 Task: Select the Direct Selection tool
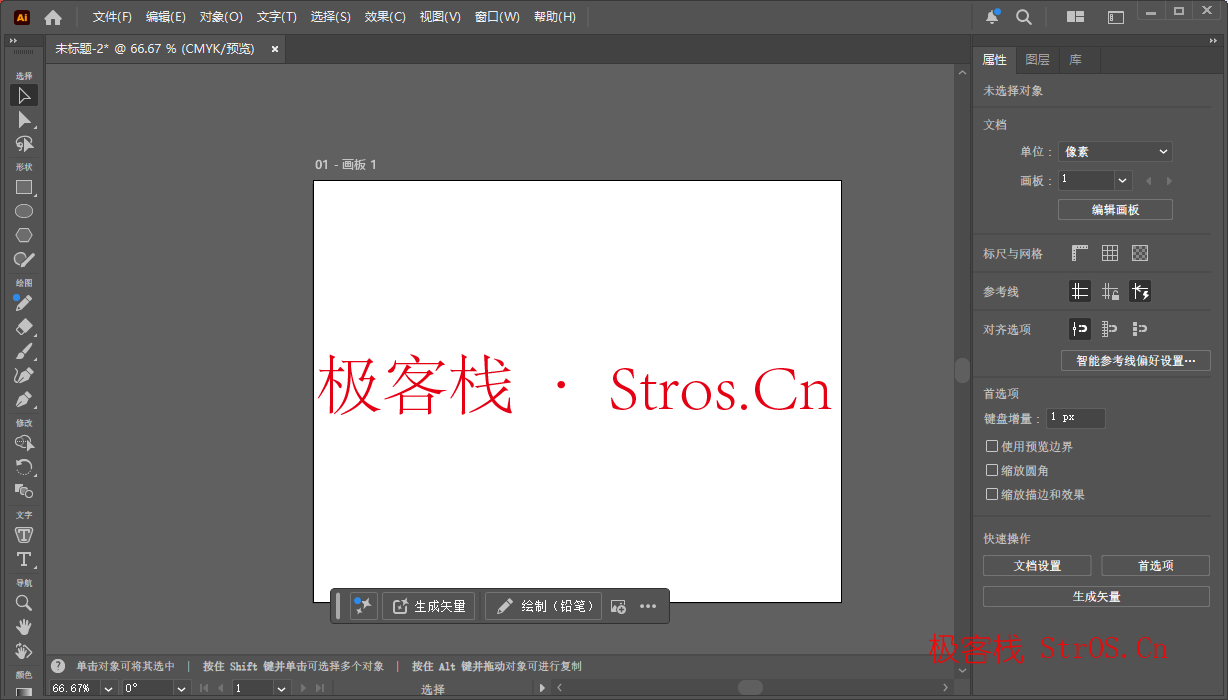(x=24, y=119)
